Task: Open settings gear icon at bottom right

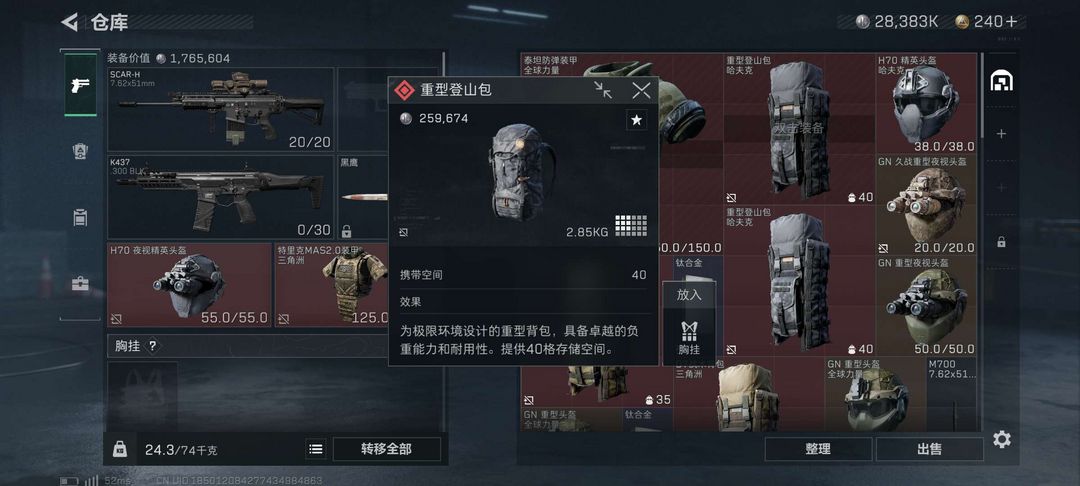Action: (1002, 439)
